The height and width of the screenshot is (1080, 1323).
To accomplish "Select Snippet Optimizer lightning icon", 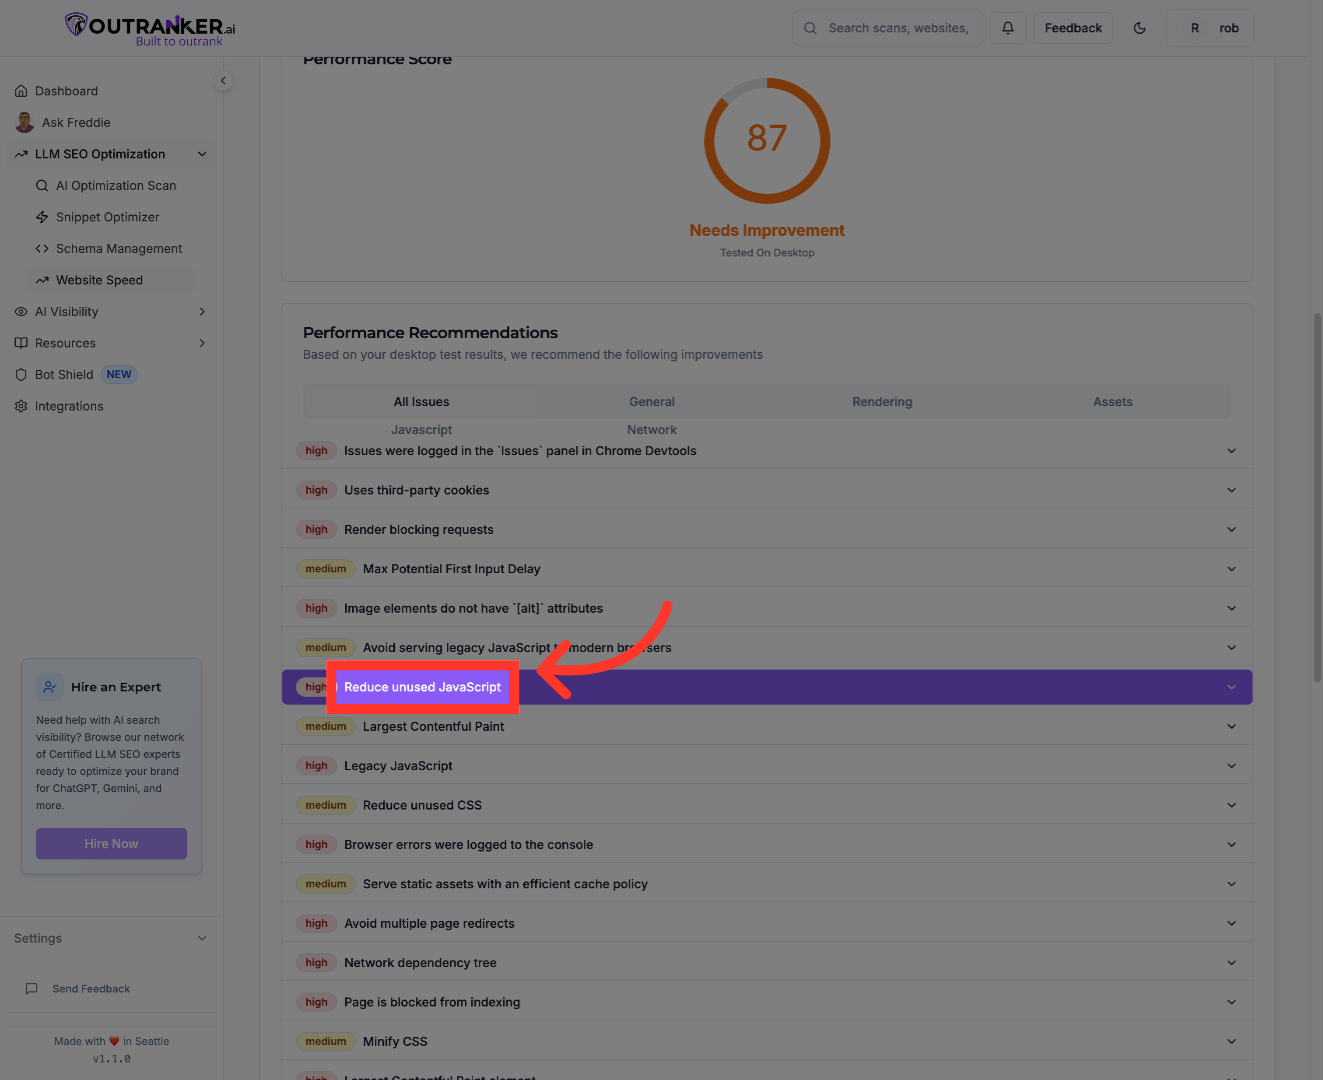I will click(42, 217).
